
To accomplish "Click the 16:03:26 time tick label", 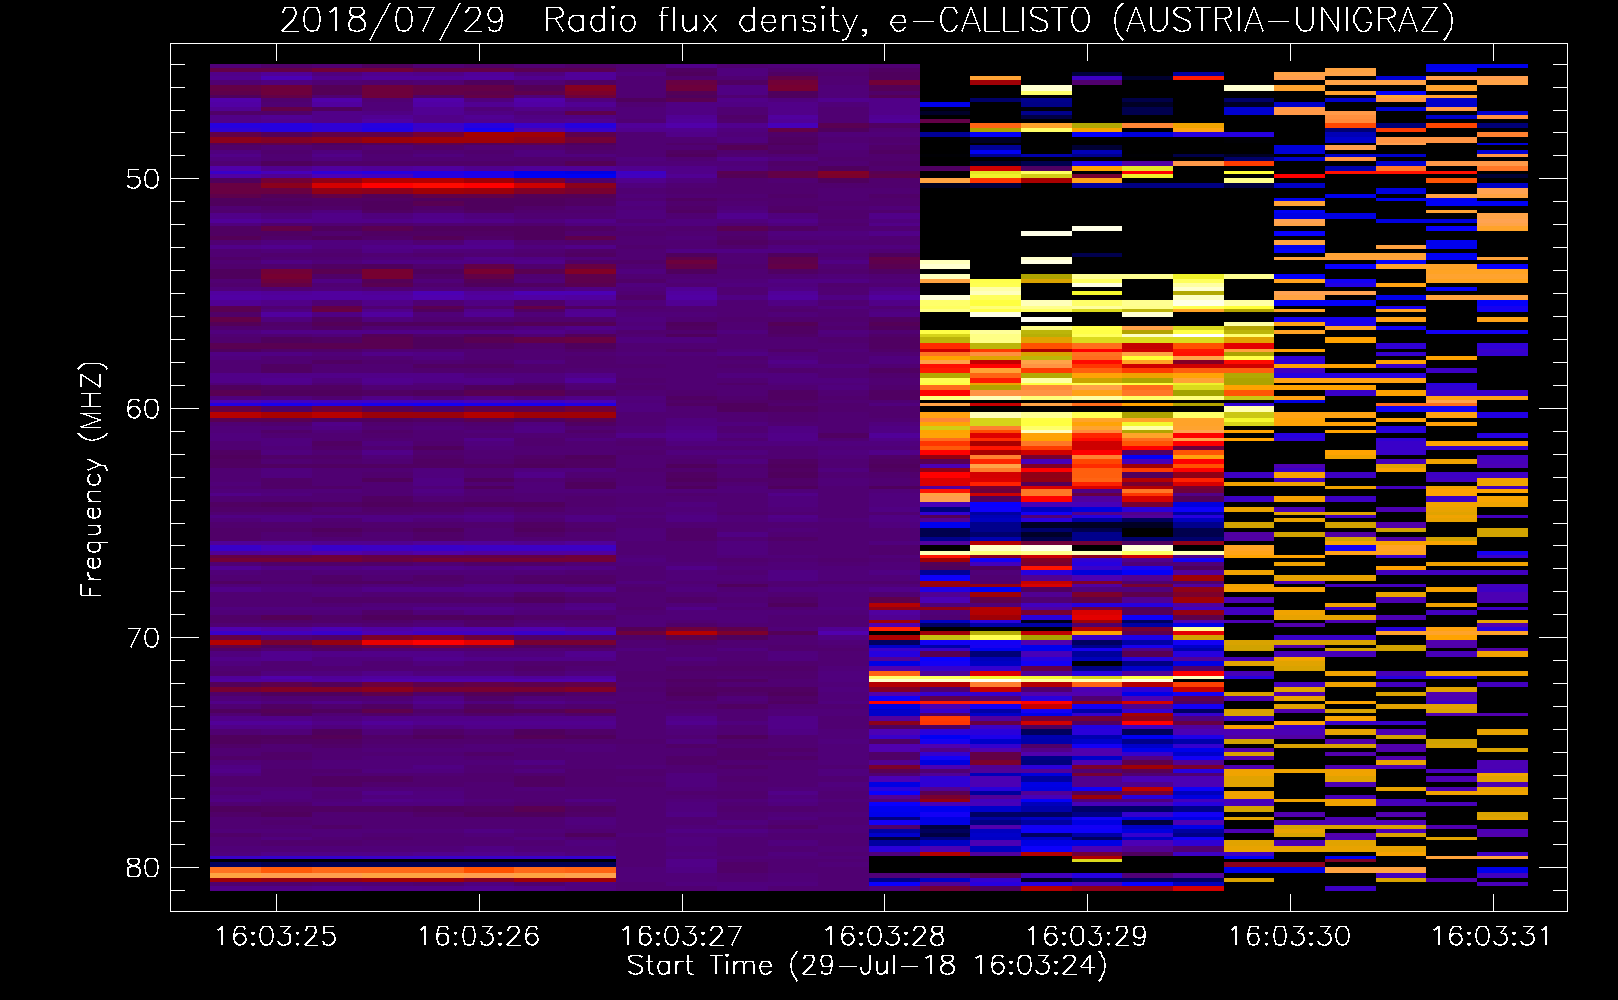I will click(478, 936).
